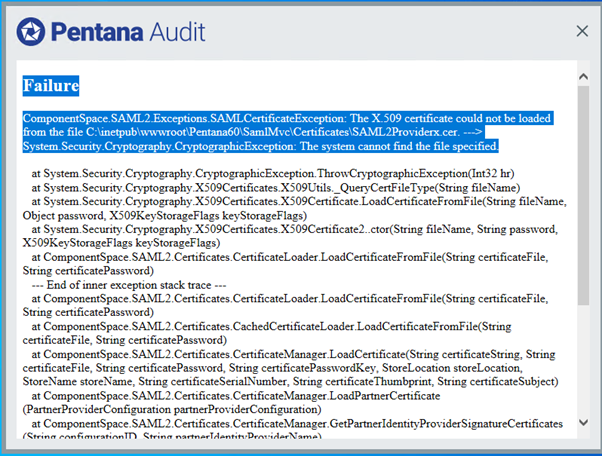Click the highlighted "Failure" heading

51,85
